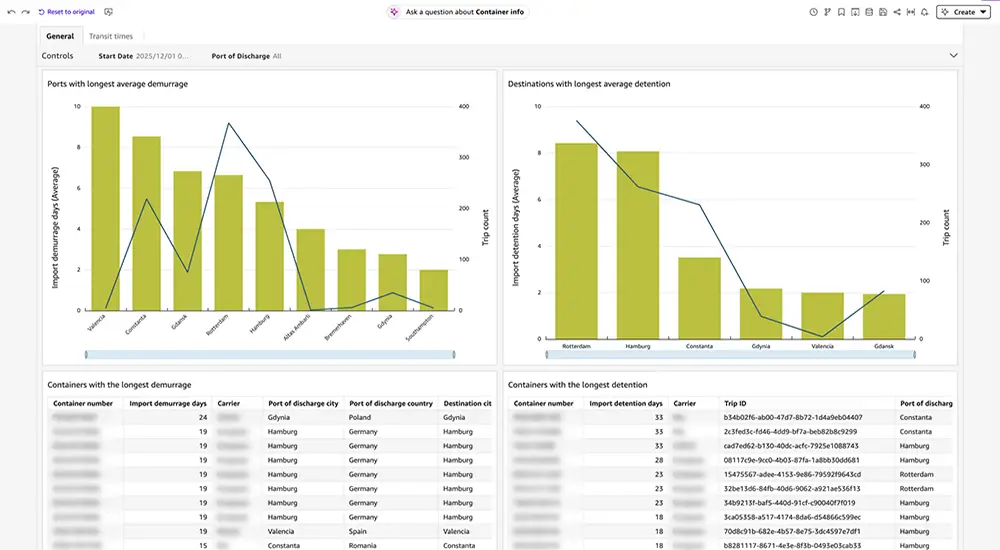Click the branch icon in top toolbar

(828, 12)
